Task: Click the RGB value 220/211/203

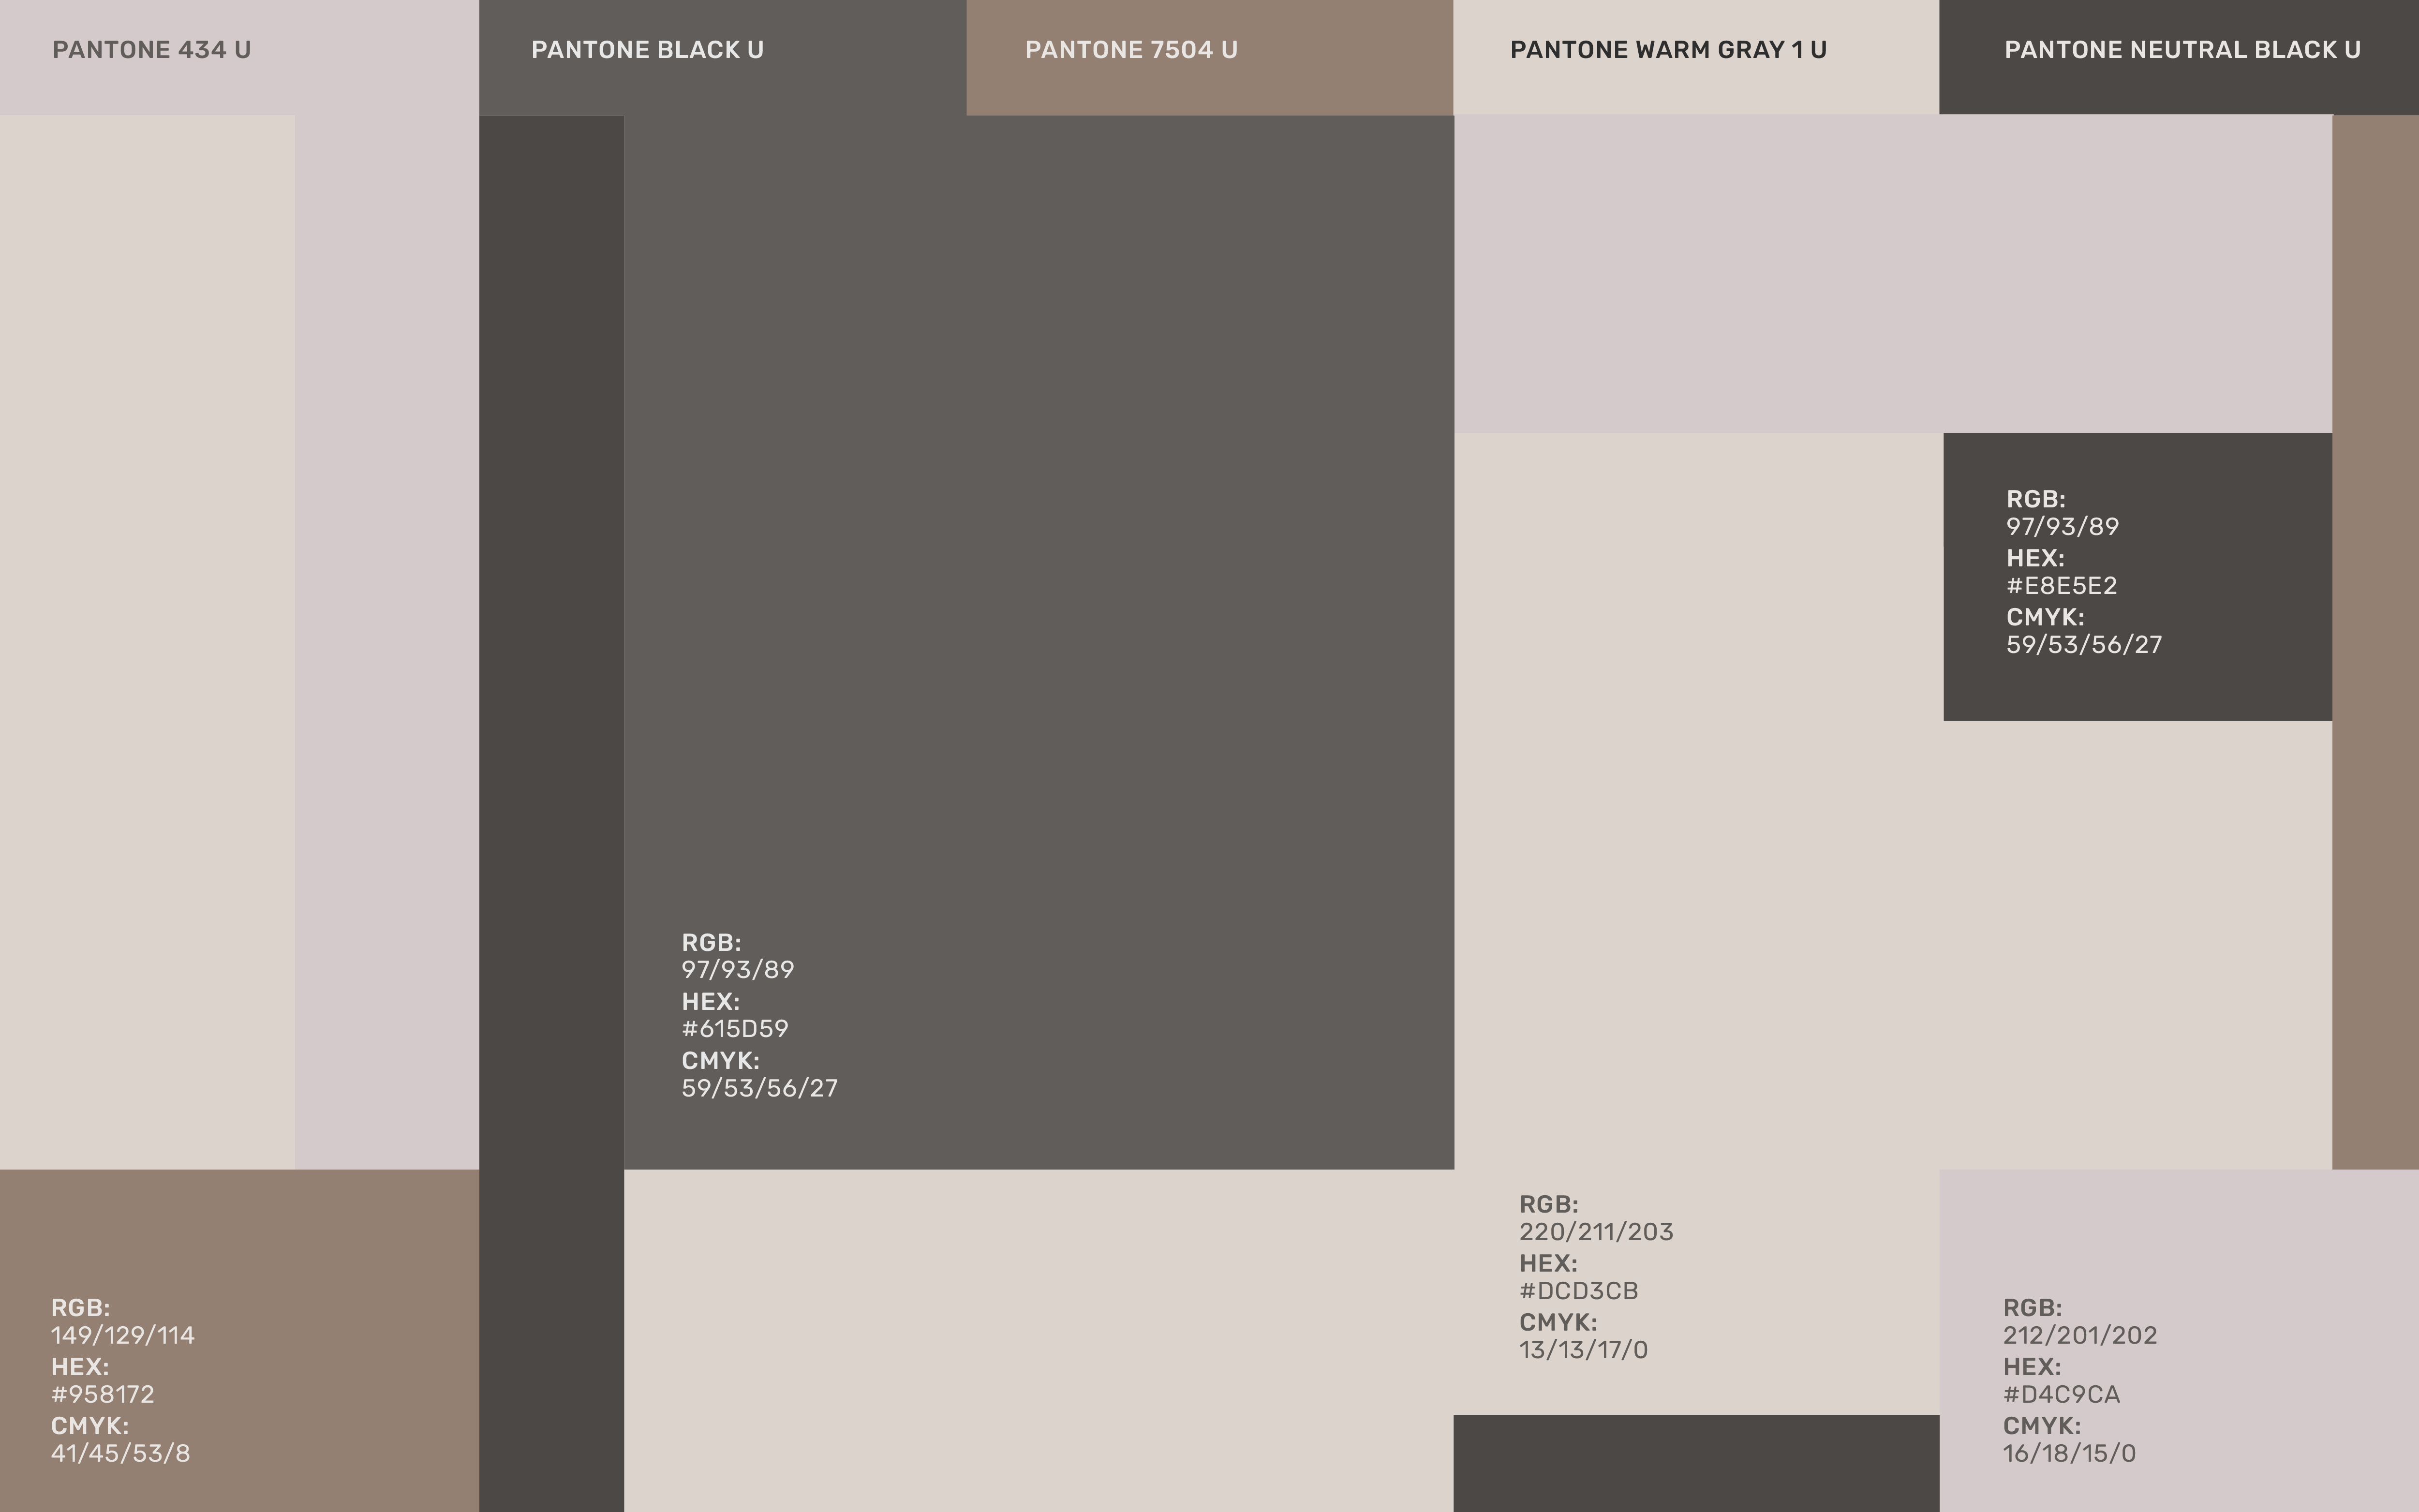Action: [1596, 1232]
